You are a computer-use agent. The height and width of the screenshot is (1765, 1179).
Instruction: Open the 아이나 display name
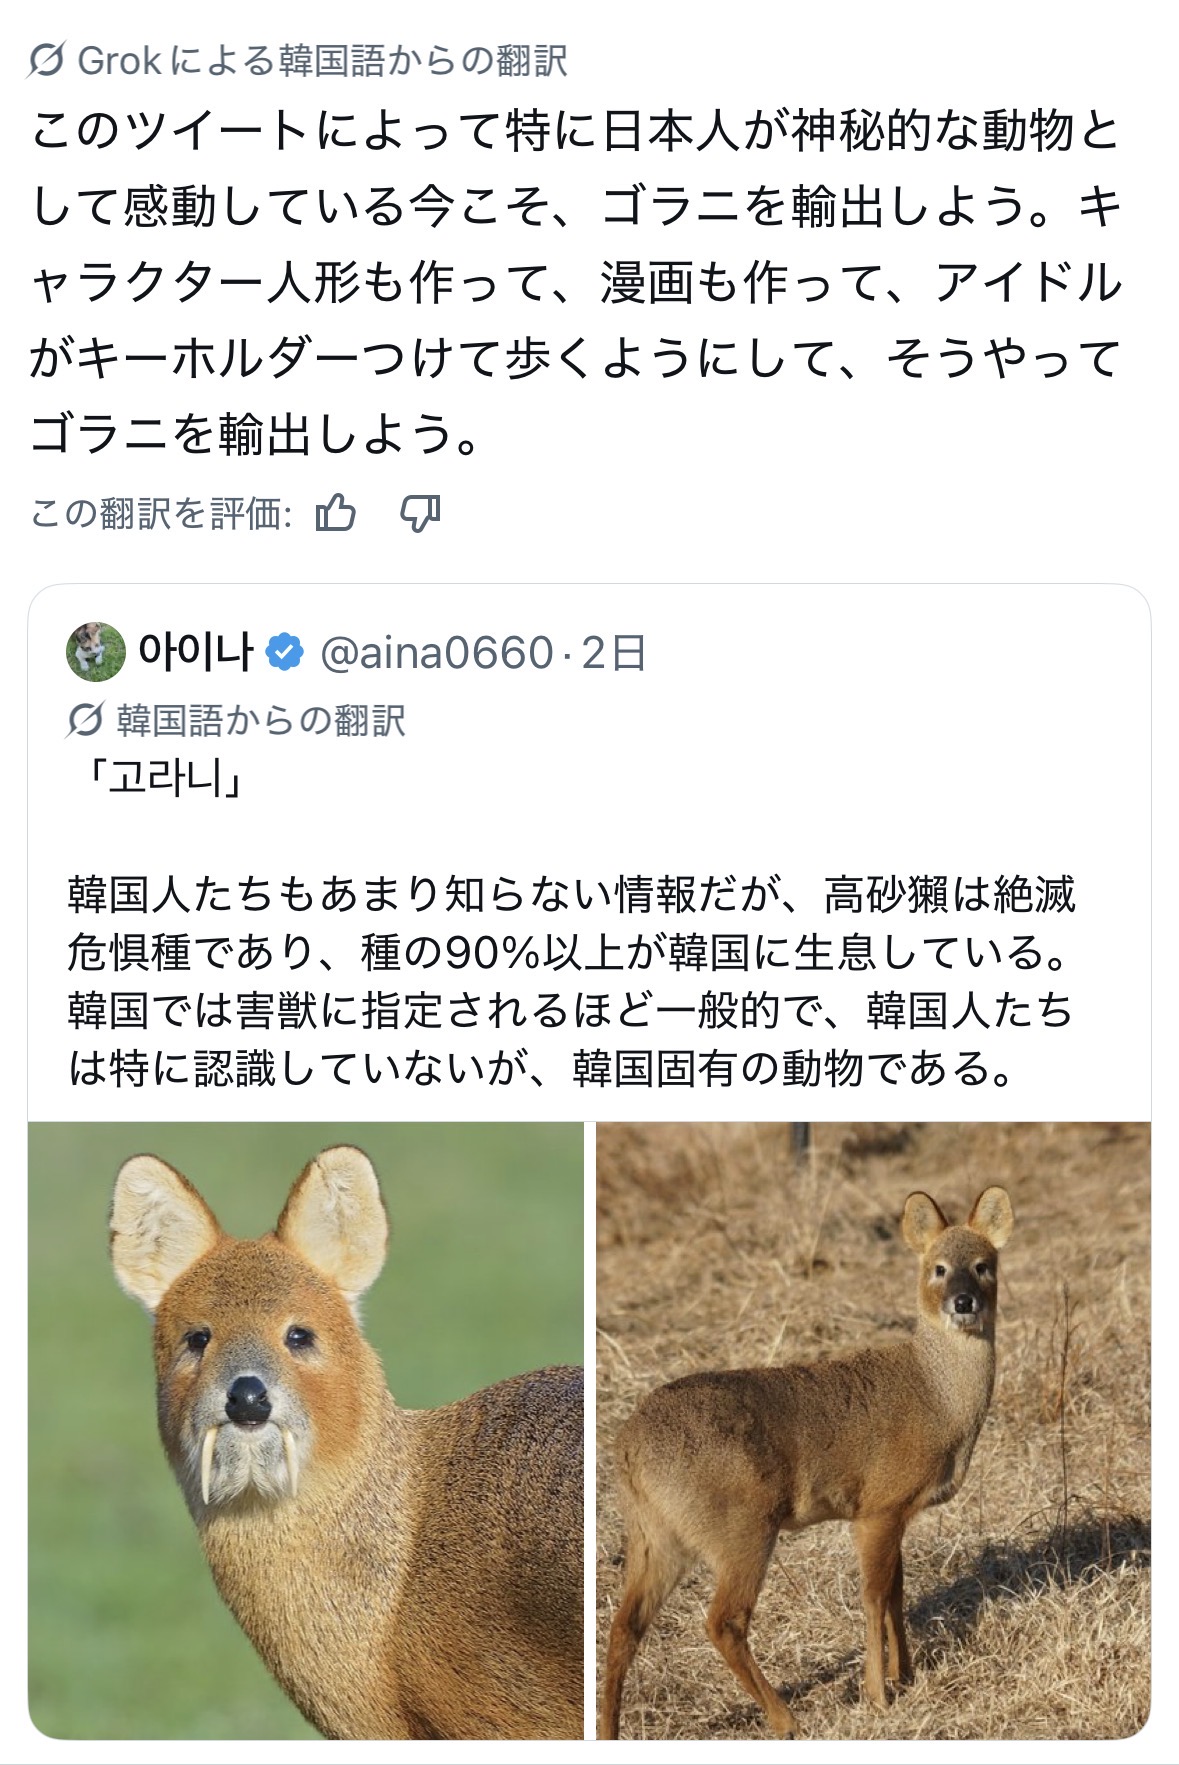(196, 652)
